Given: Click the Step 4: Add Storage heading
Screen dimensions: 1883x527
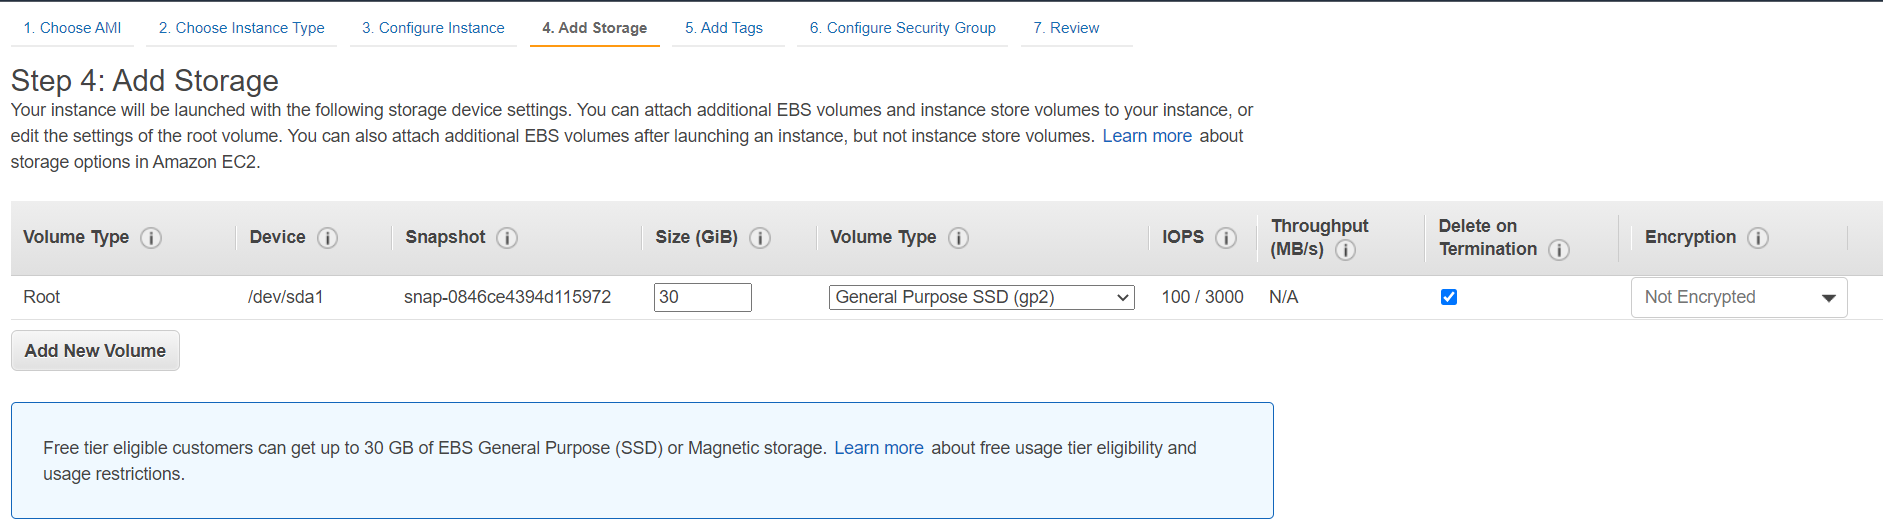Looking at the screenshot, I should [x=145, y=80].
